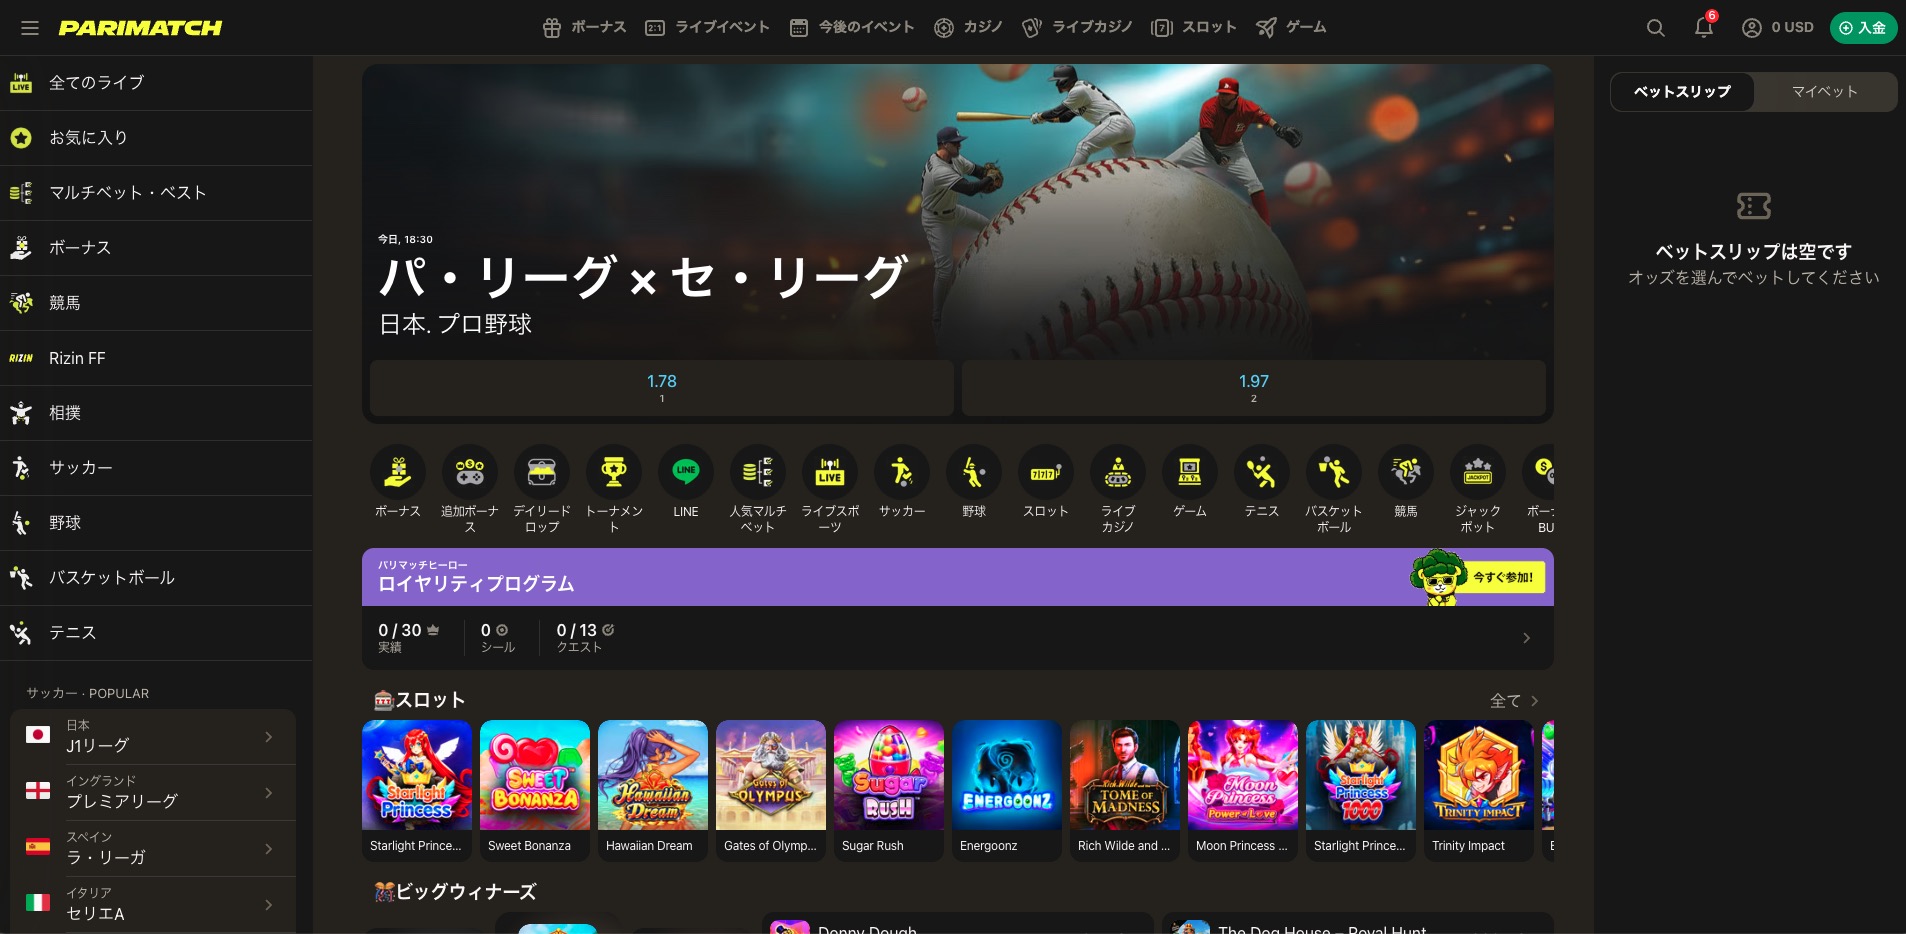Open バスケットボール in left sidebar
The height and width of the screenshot is (934, 1906).
tap(156, 578)
